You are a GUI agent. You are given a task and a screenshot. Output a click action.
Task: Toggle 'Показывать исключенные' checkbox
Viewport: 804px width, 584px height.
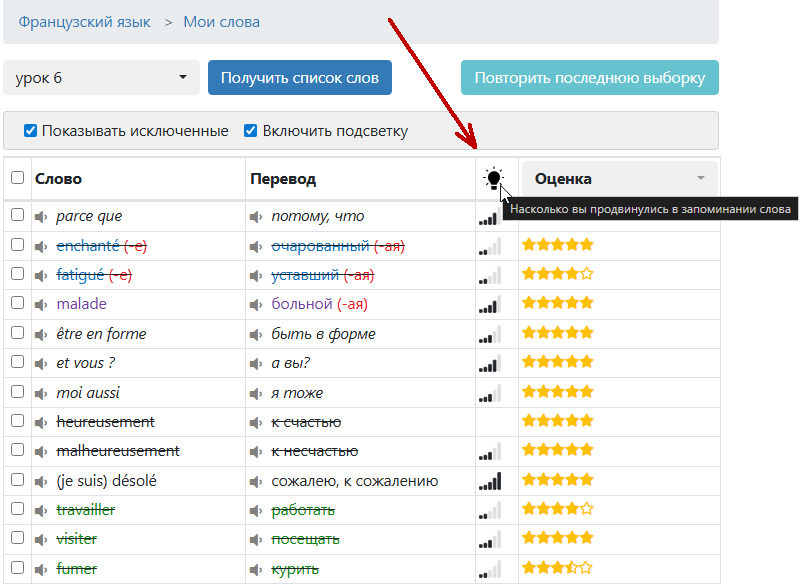pos(30,130)
